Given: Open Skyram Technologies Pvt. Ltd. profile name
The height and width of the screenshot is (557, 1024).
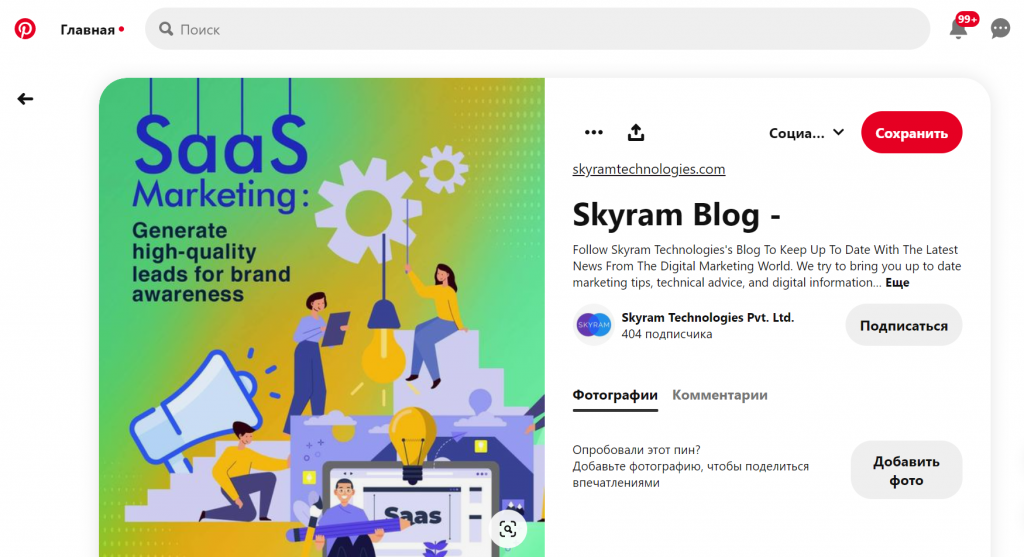Looking at the screenshot, I should [x=707, y=317].
